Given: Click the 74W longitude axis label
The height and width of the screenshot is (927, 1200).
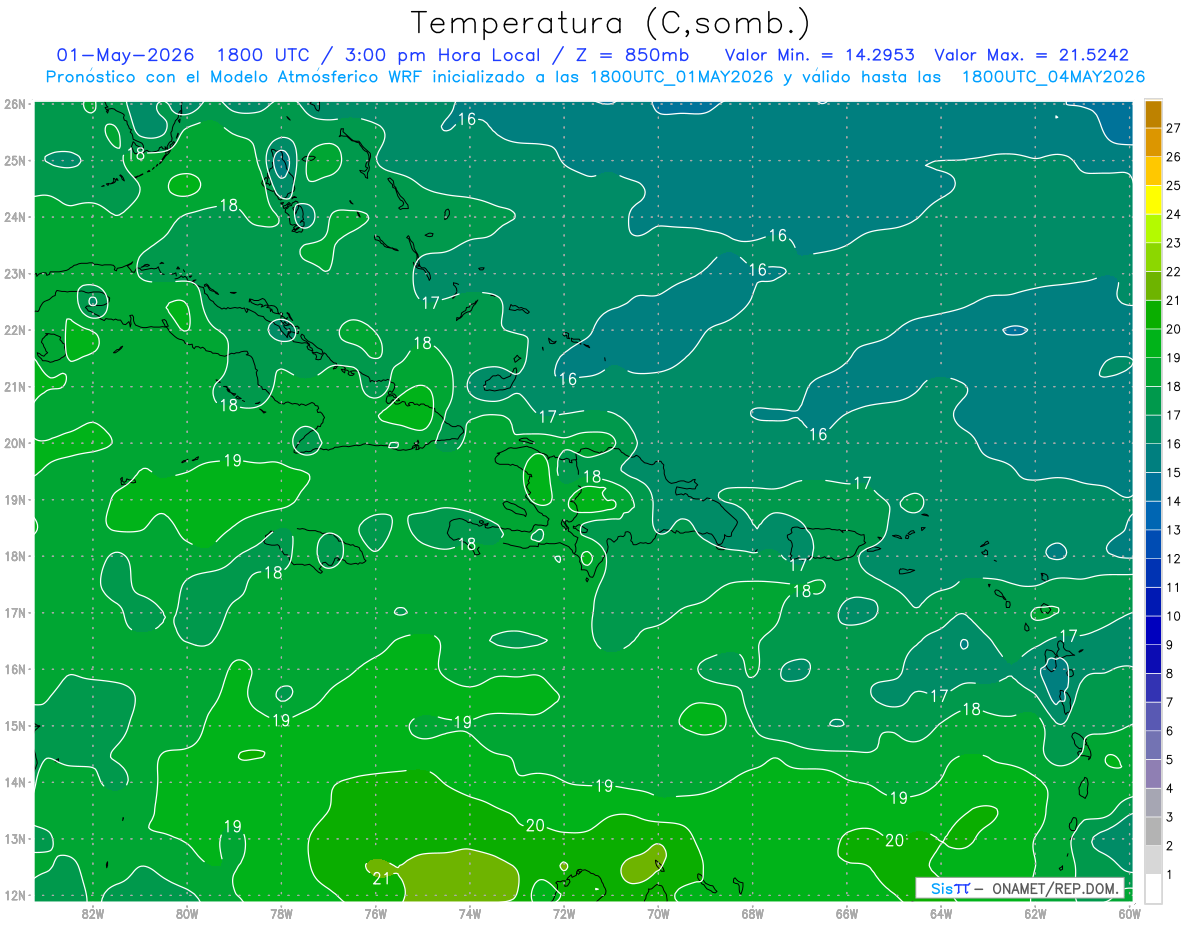Looking at the screenshot, I should click(x=469, y=913).
